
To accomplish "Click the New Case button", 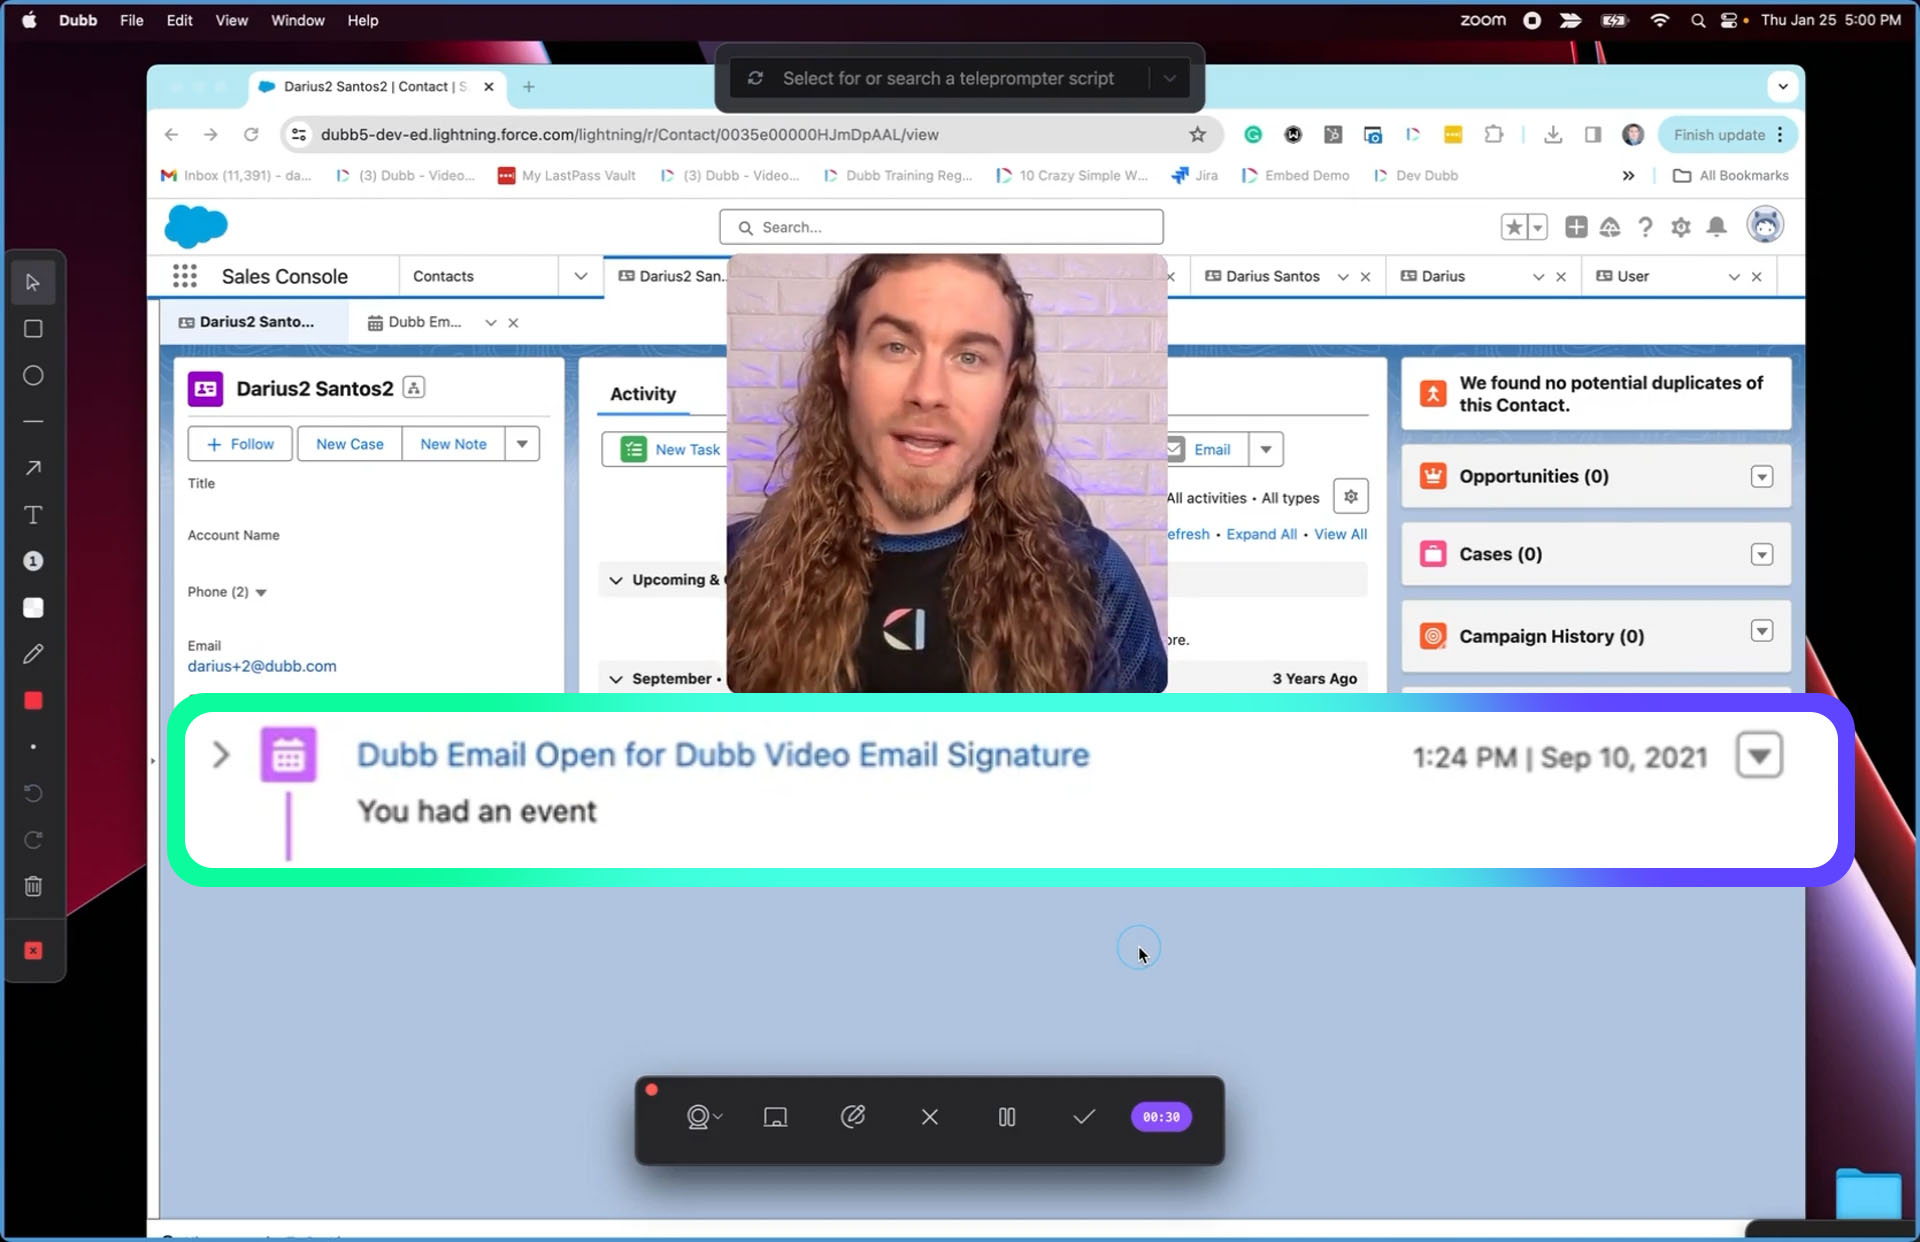I will 350,444.
